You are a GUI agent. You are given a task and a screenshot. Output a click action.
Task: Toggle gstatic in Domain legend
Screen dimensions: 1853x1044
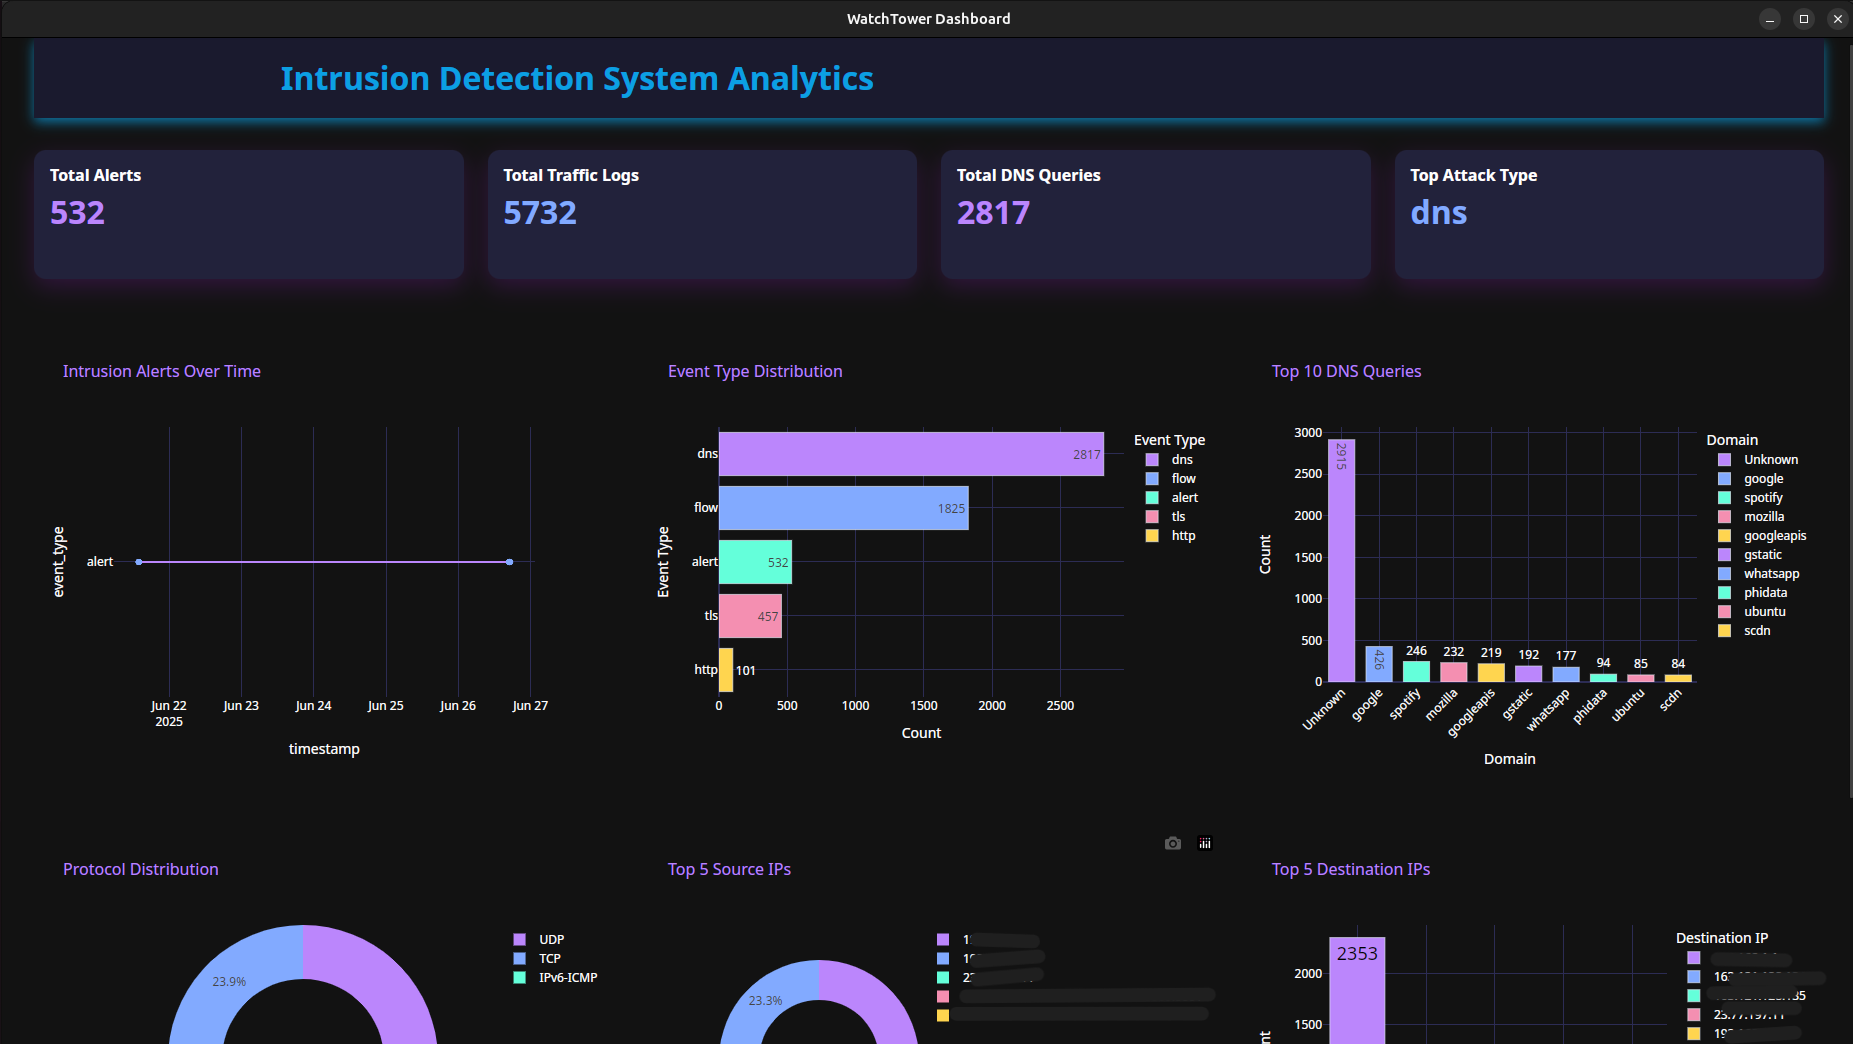(x=1750, y=554)
